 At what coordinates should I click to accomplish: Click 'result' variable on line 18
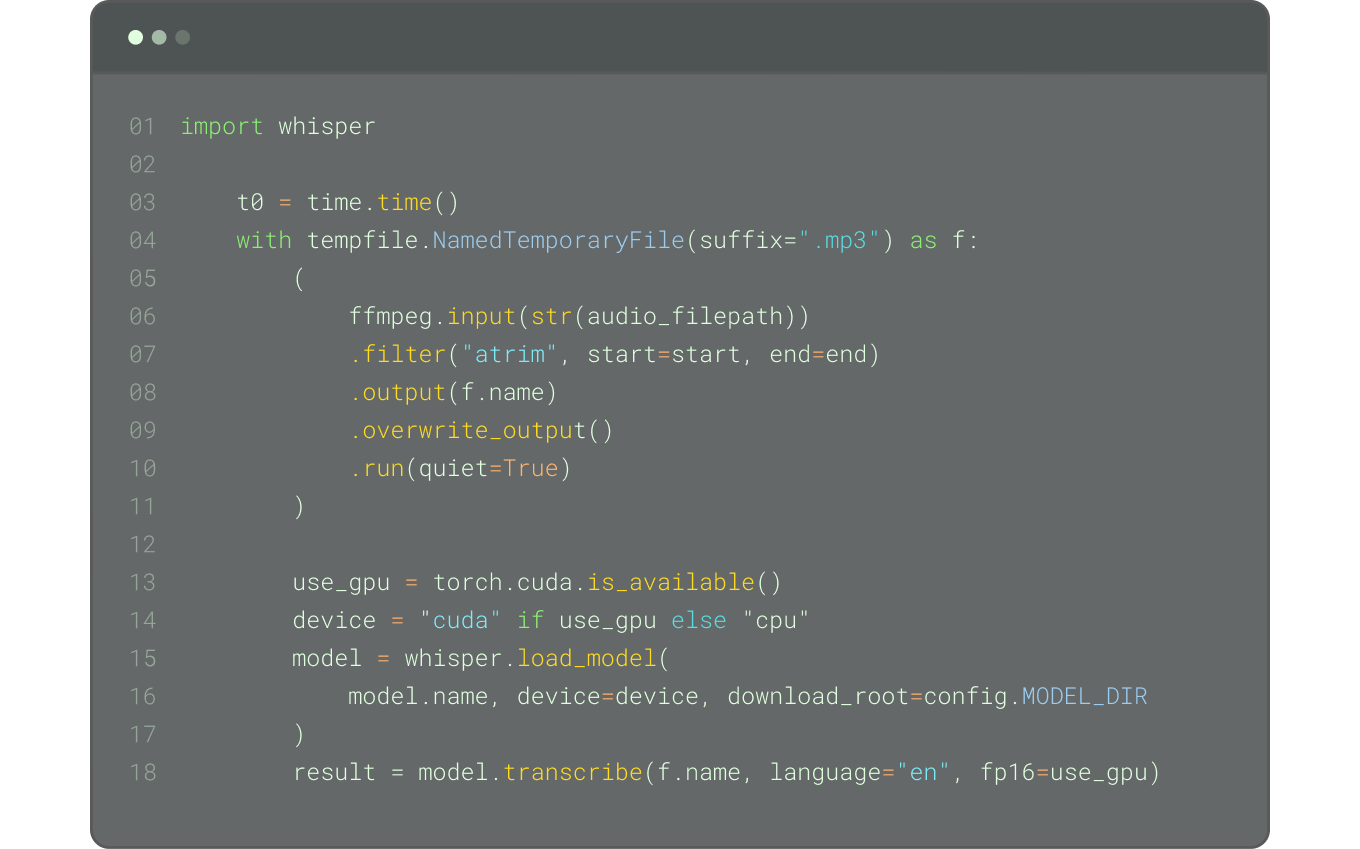coord(334,773)
